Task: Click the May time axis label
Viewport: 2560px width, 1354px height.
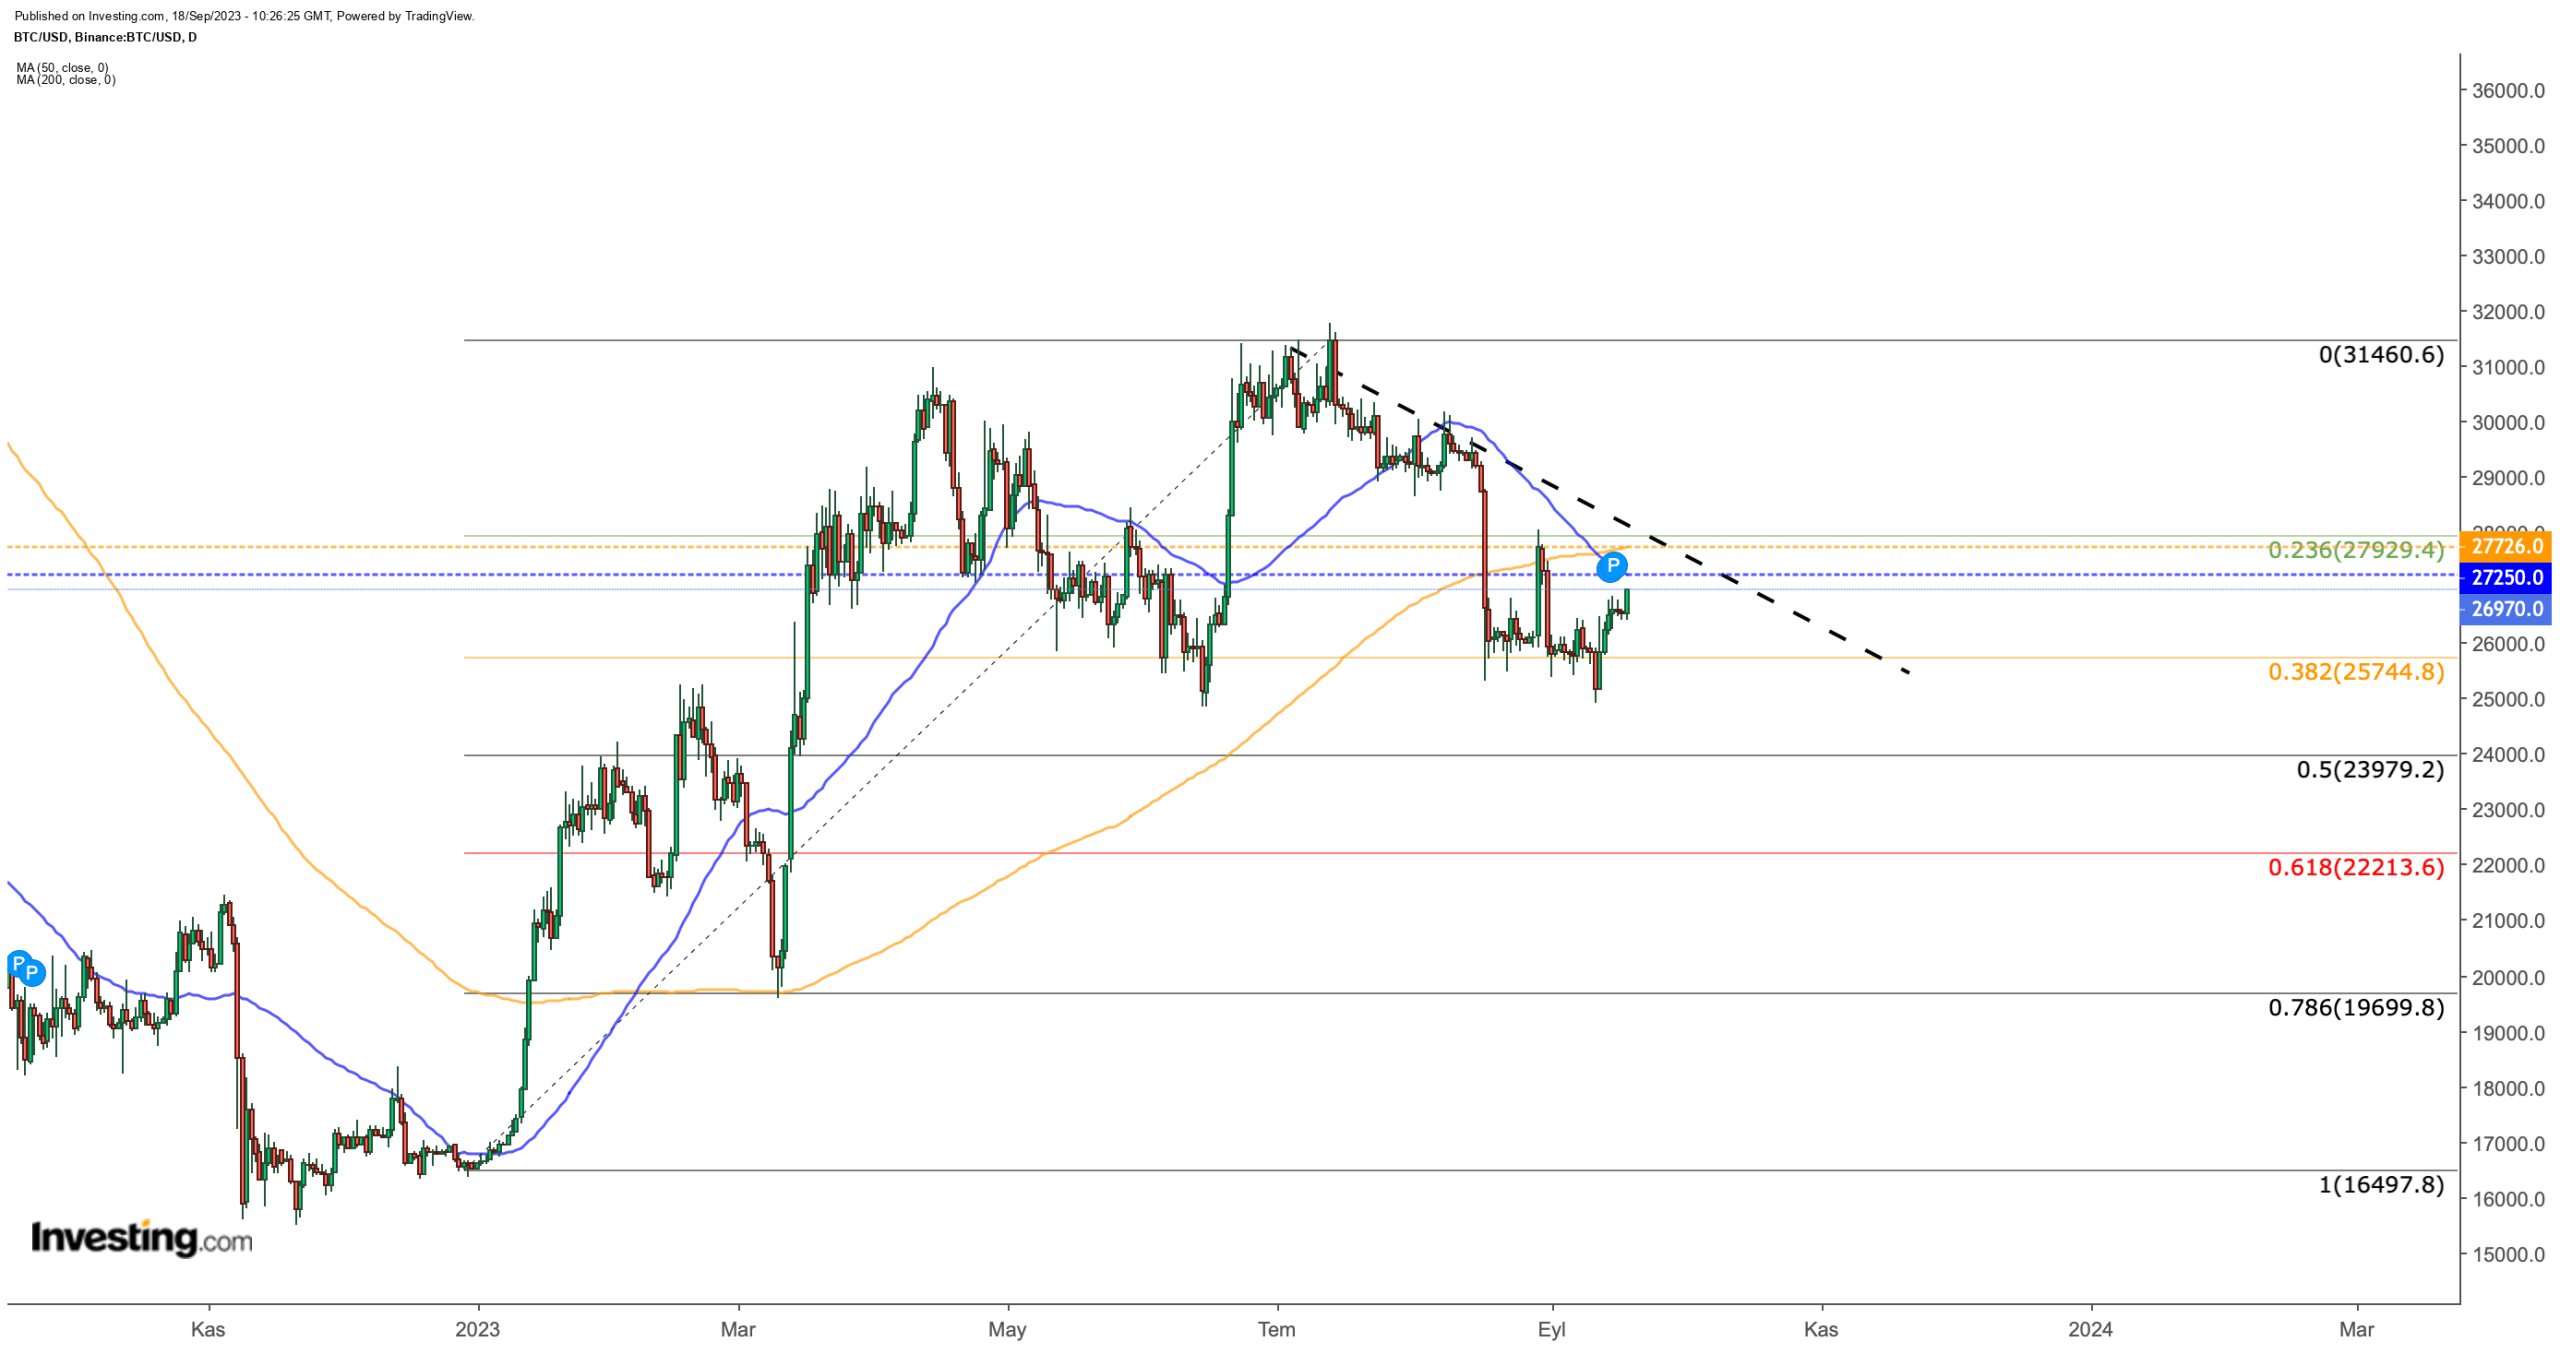Action: (x=1007, y=1329)
